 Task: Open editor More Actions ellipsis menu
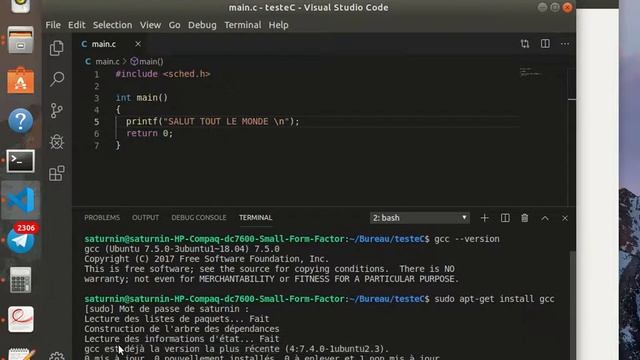[x=565, y=44]
